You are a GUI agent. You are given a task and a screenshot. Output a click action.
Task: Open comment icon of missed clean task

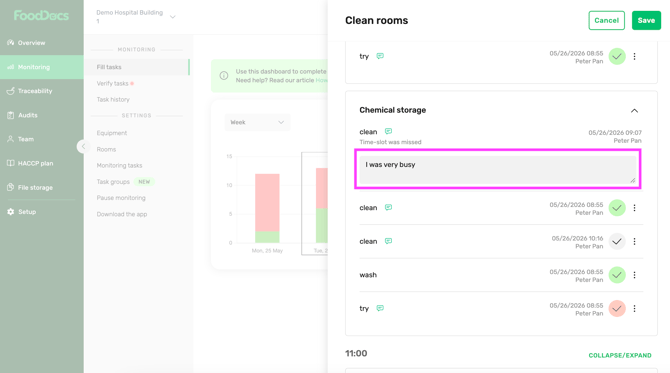click(x=388, y=131)
